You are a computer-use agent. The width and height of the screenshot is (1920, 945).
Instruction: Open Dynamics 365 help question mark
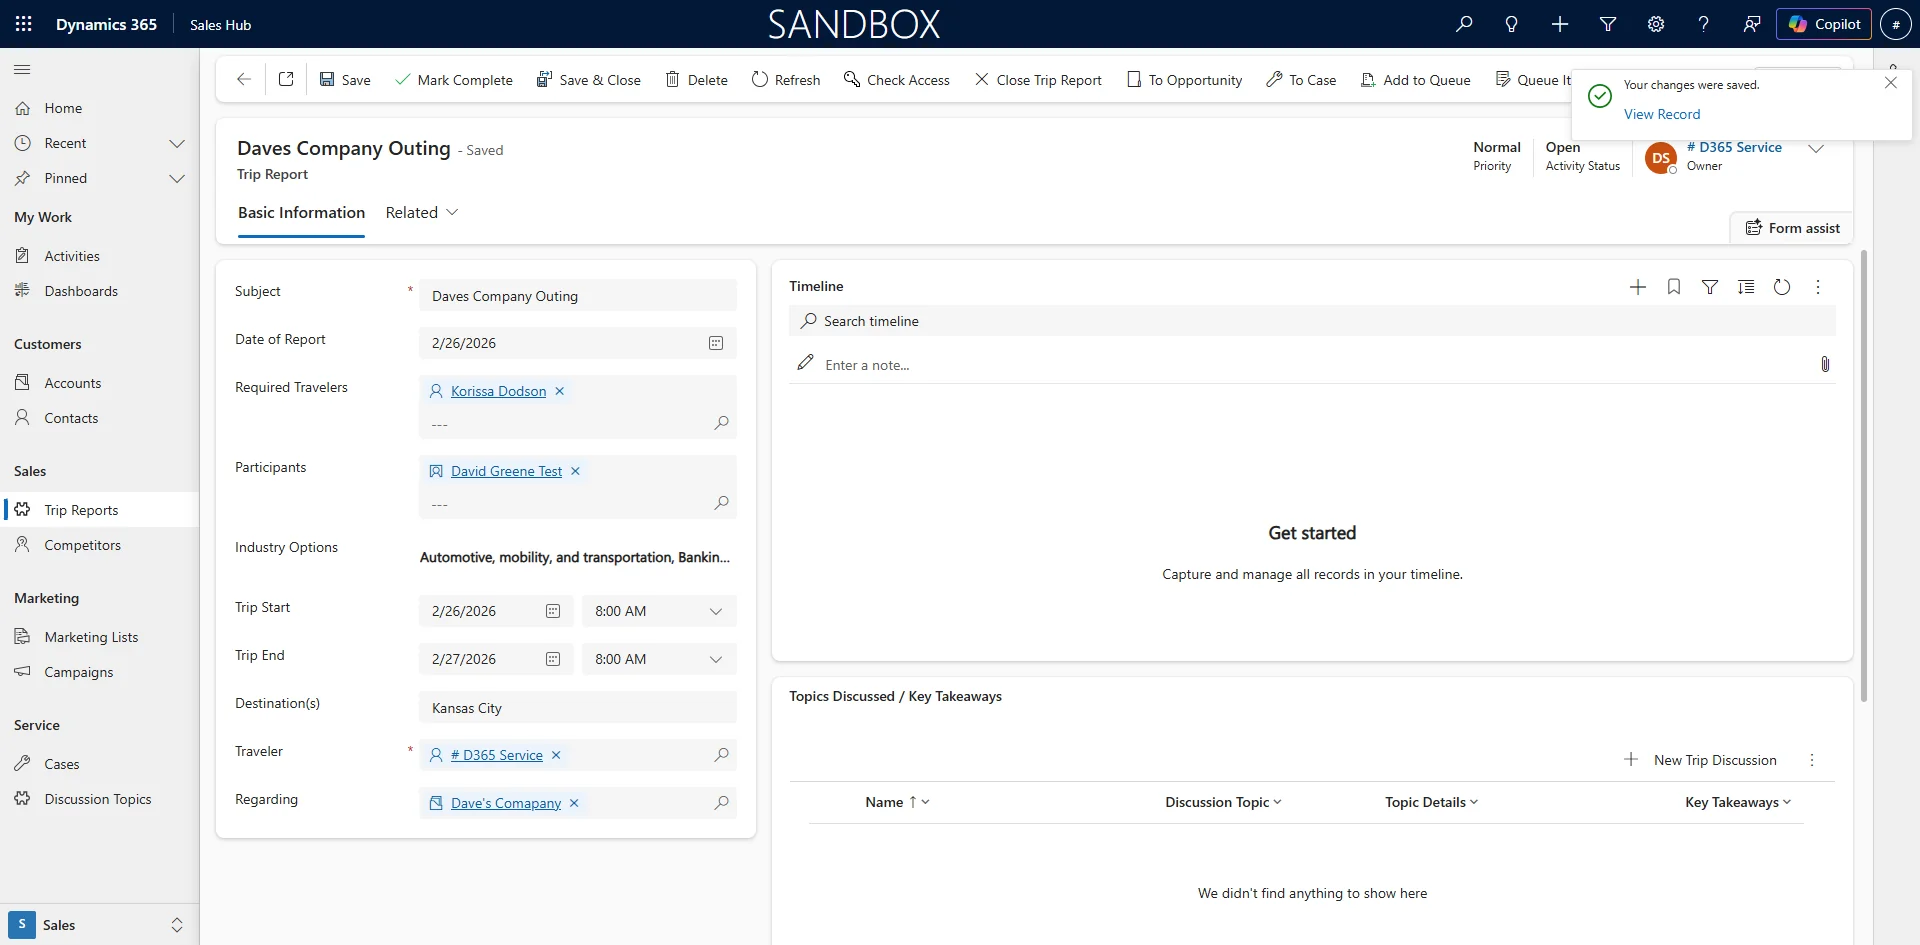point(1704,24)
